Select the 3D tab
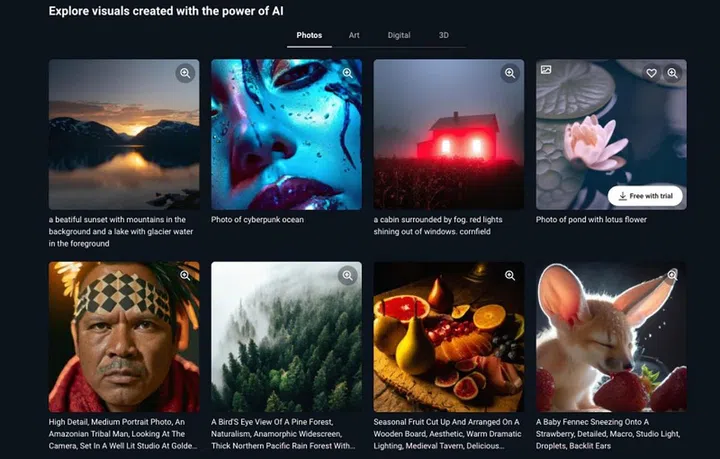Viewport: 720px width, 459px height. tap(444, 35)
